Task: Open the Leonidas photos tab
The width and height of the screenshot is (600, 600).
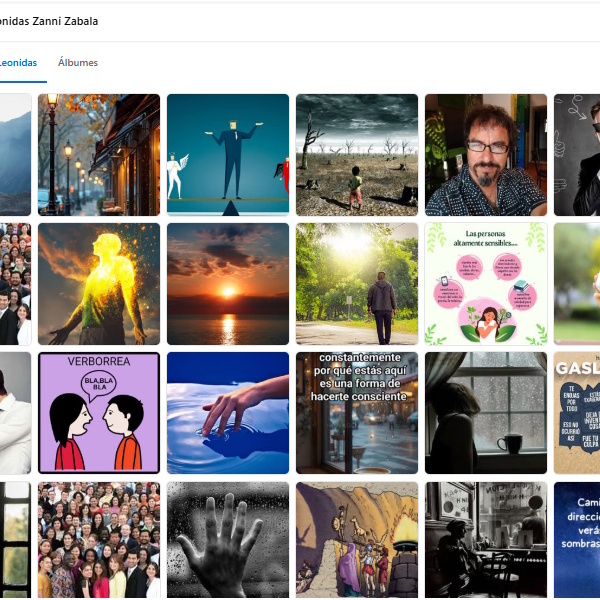Action: tap(18, 62)
